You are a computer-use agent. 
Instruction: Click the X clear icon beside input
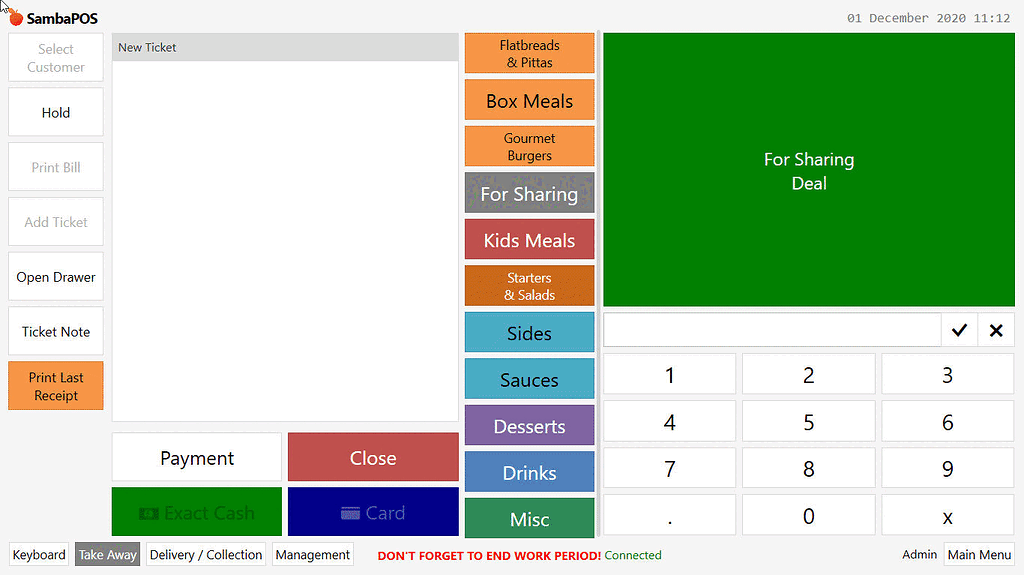click(x=995, y=330)
